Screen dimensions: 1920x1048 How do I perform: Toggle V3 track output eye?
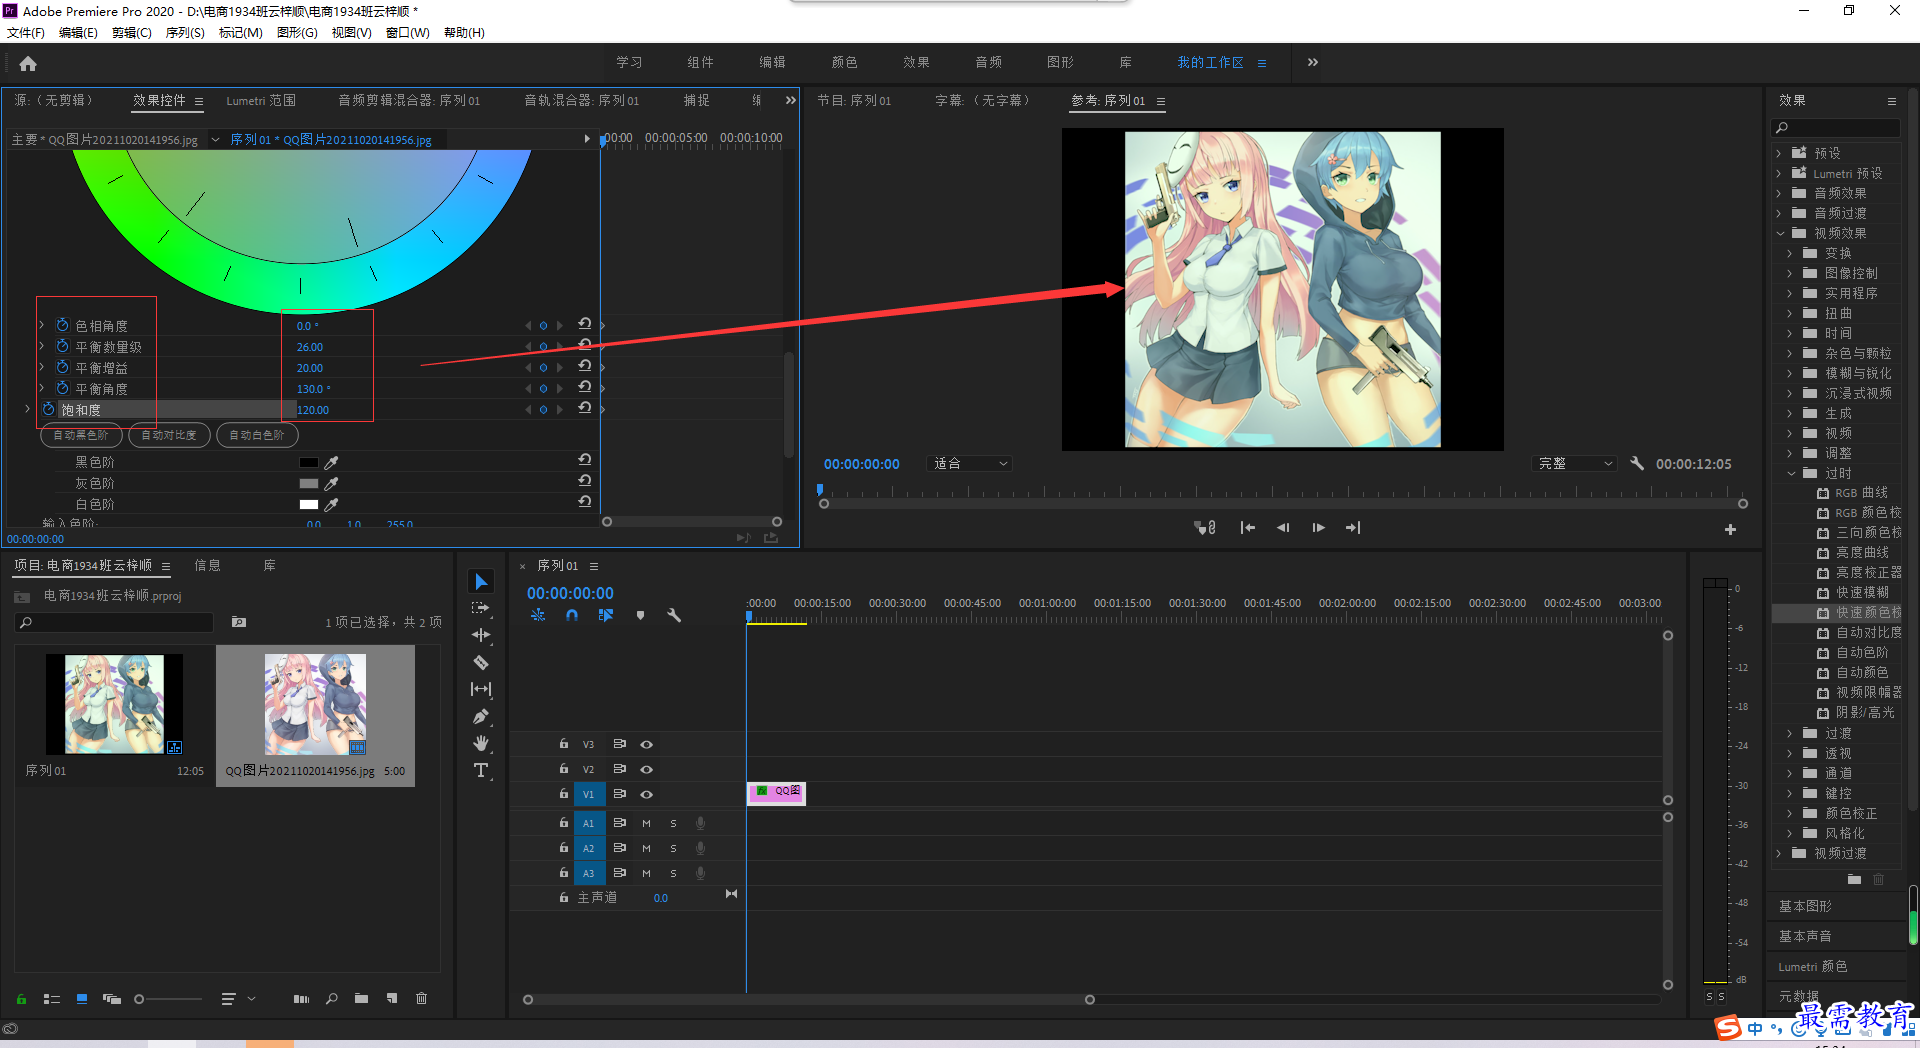click(x=647, y=744)
